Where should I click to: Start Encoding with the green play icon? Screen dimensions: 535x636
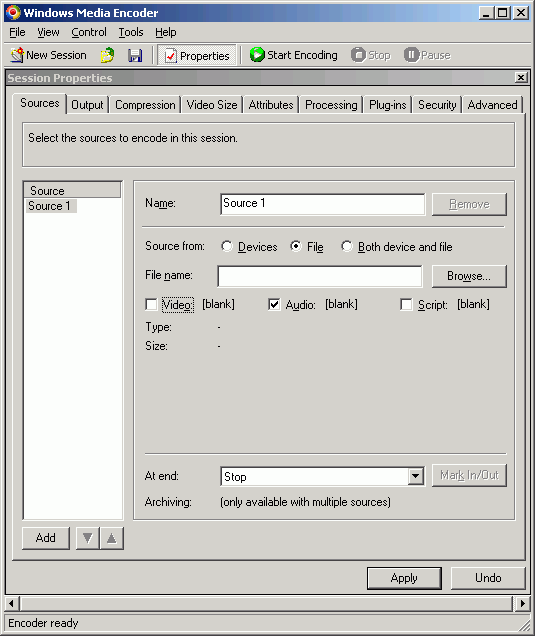[257, 55]
